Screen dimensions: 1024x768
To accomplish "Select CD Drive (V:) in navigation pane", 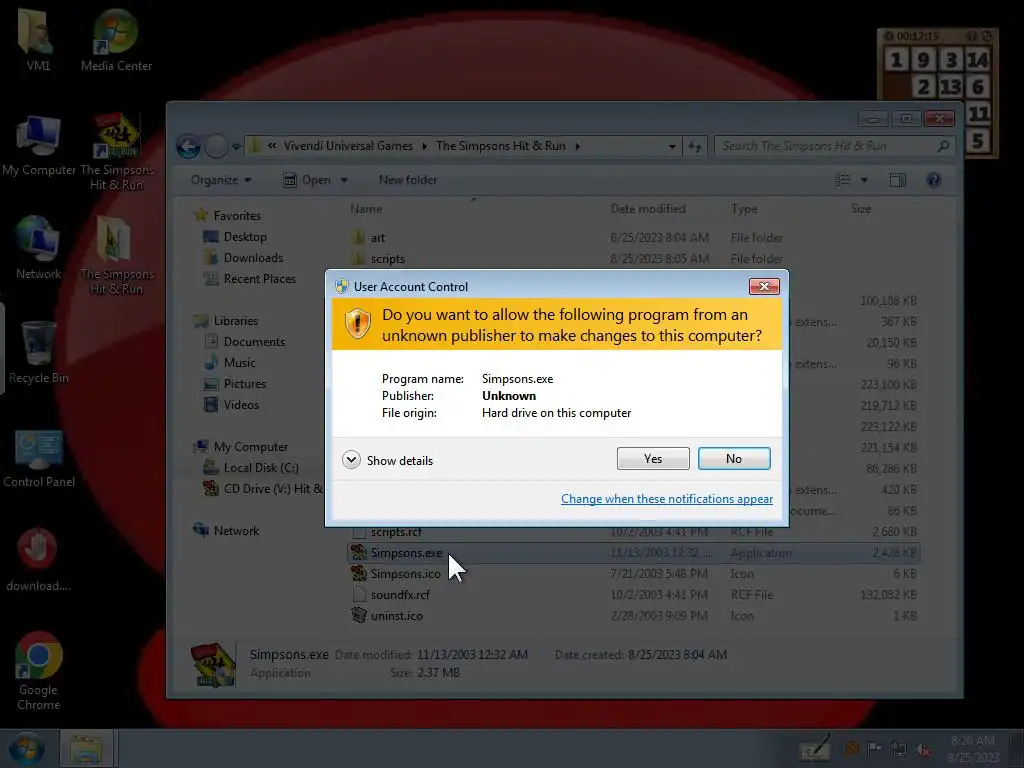I will coord(263,488).
